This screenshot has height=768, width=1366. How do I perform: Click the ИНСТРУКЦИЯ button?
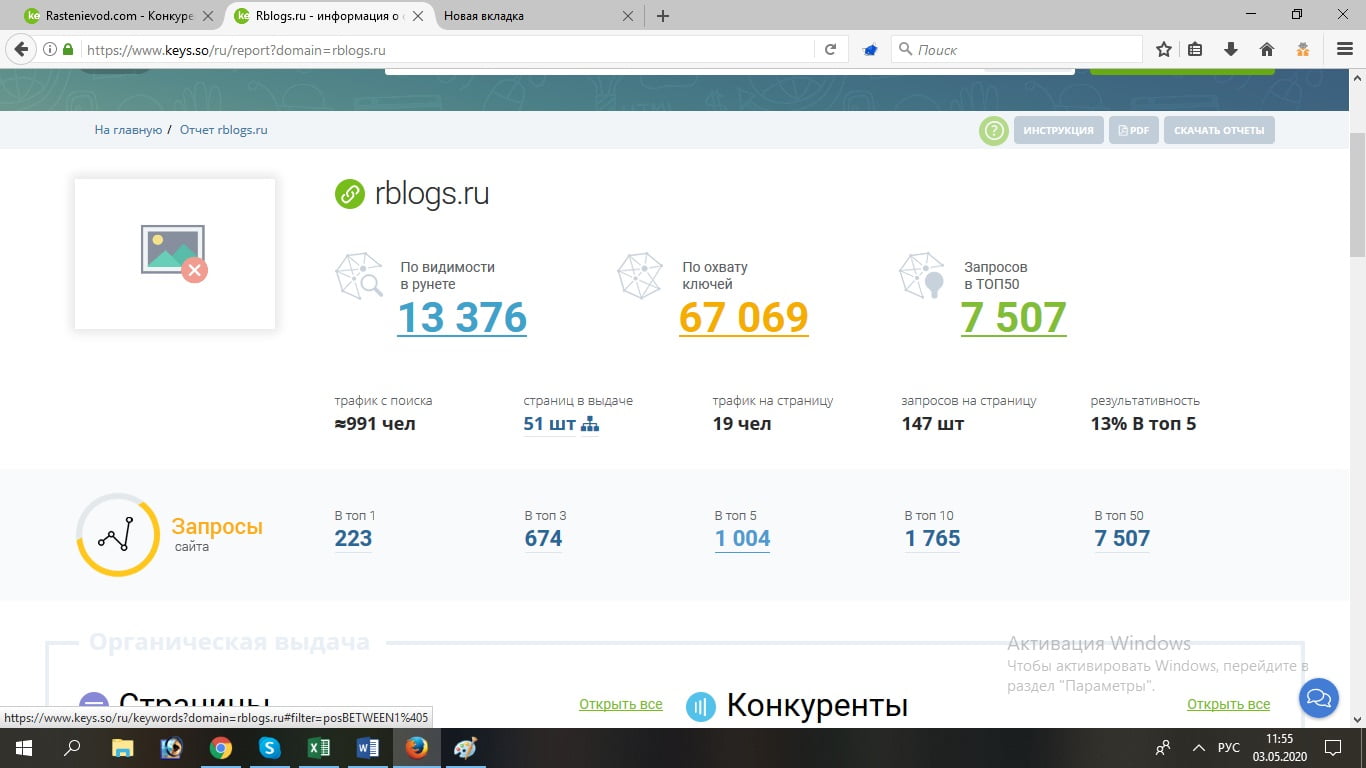pos(1058,130)
